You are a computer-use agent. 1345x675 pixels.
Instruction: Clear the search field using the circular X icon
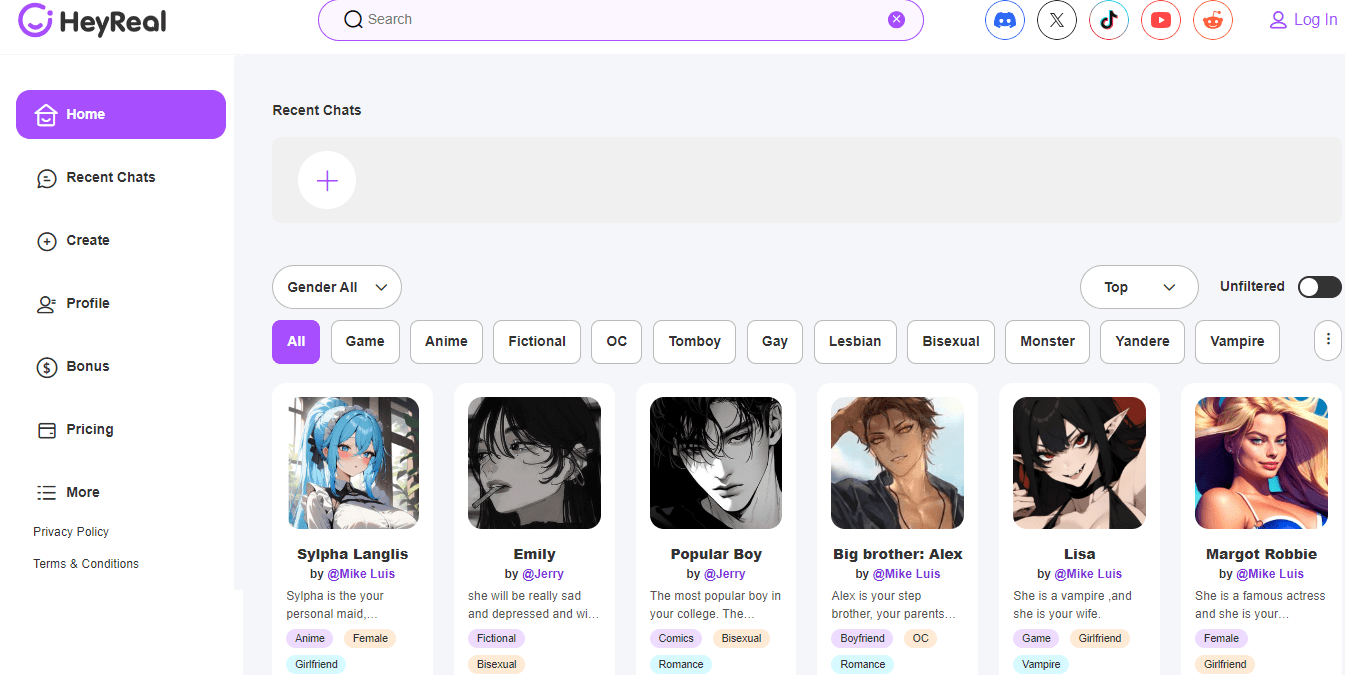(896, 18)
